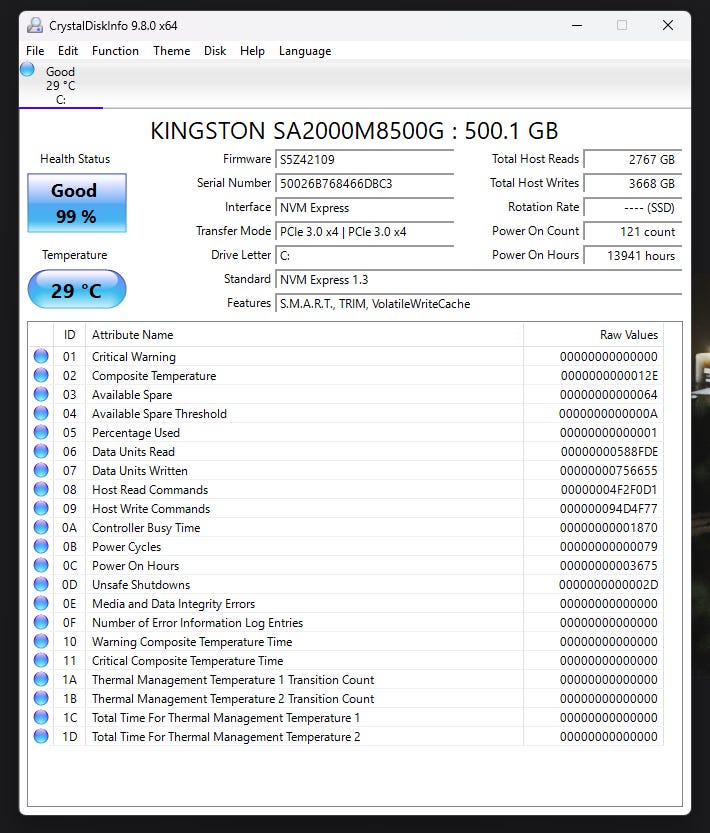Click the 29 °C temperature button
The width and height of the screenshot is (710, 833).
pos(77,290)
